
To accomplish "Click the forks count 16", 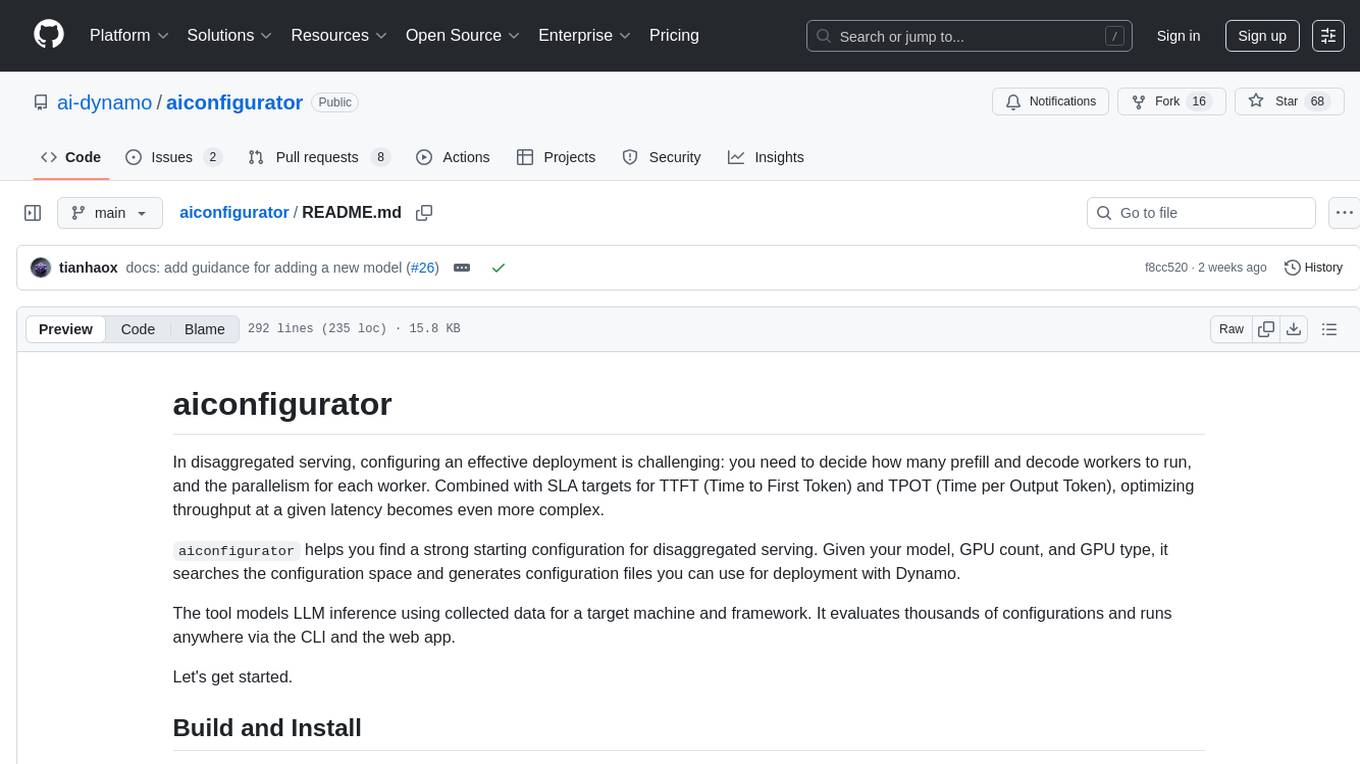I will click(x=1199, y=101).
